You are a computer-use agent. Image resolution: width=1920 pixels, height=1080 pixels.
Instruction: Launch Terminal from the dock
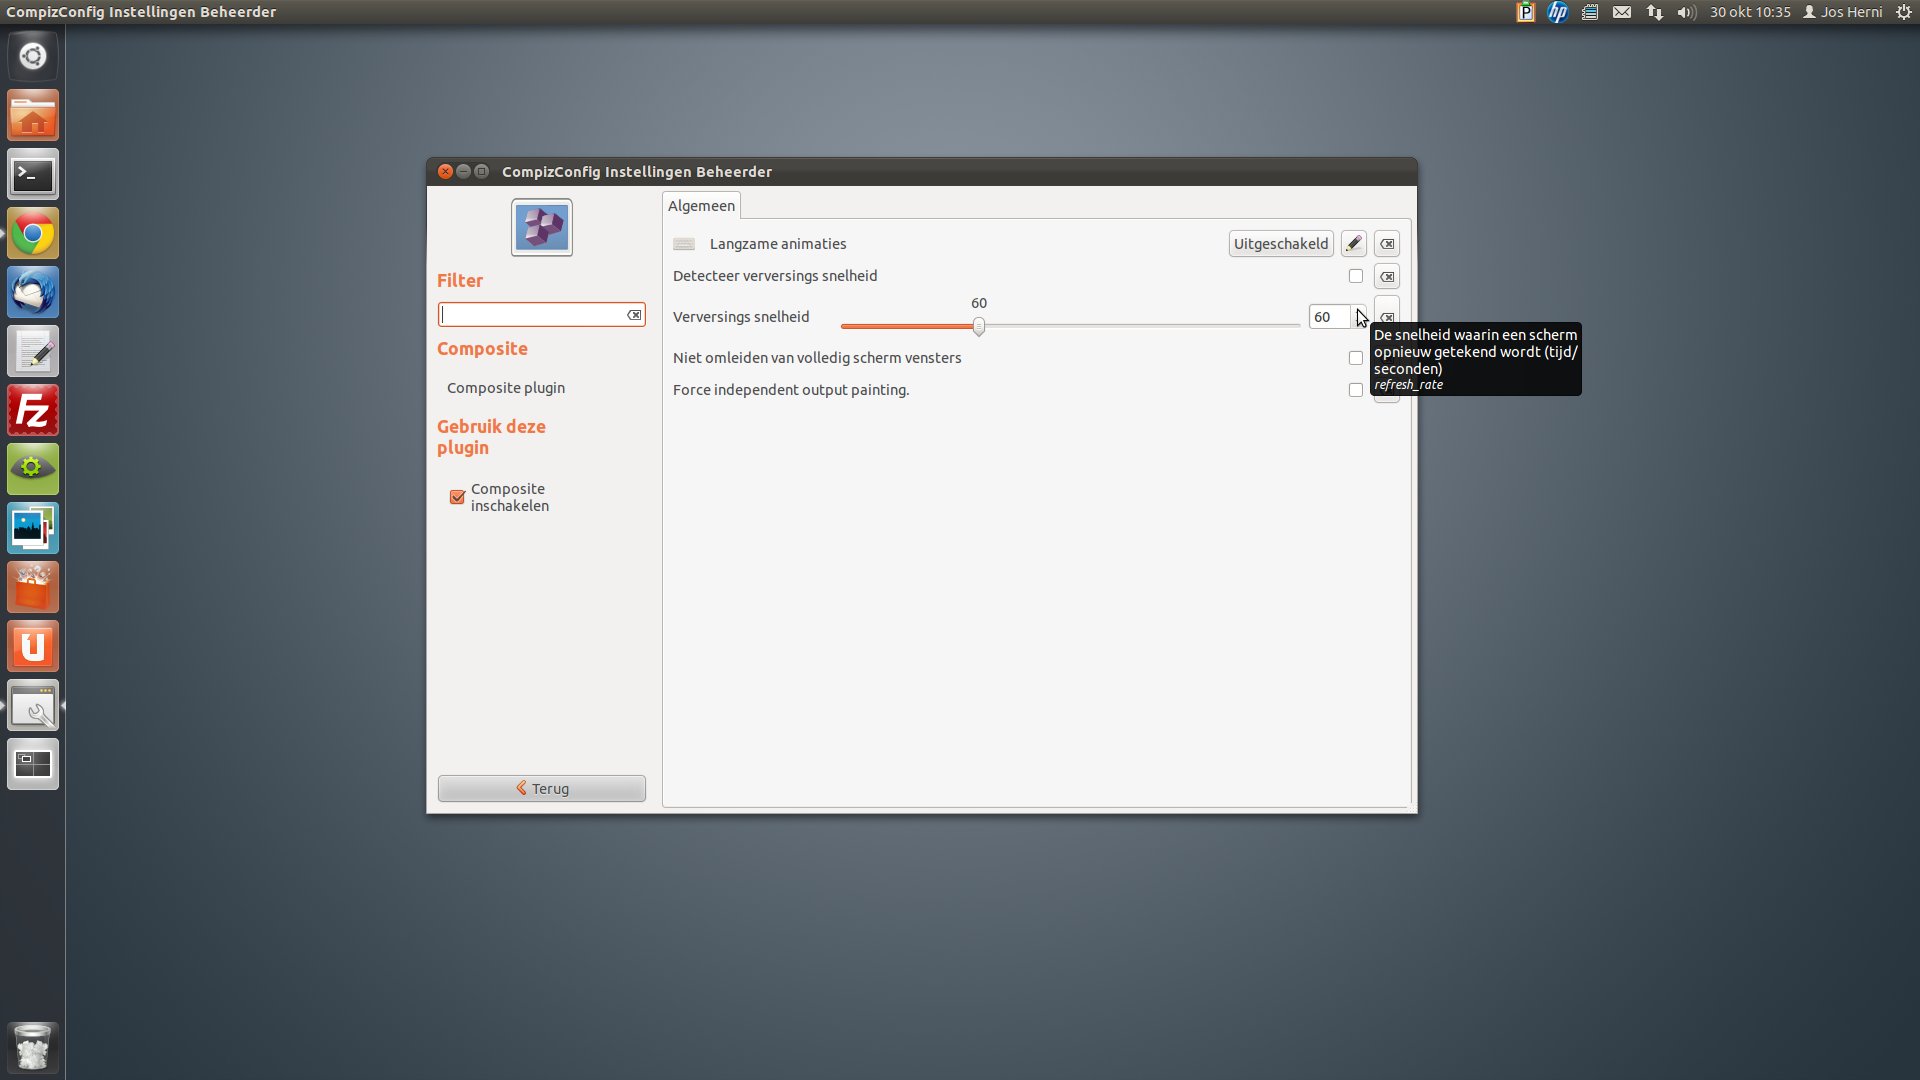33,175
